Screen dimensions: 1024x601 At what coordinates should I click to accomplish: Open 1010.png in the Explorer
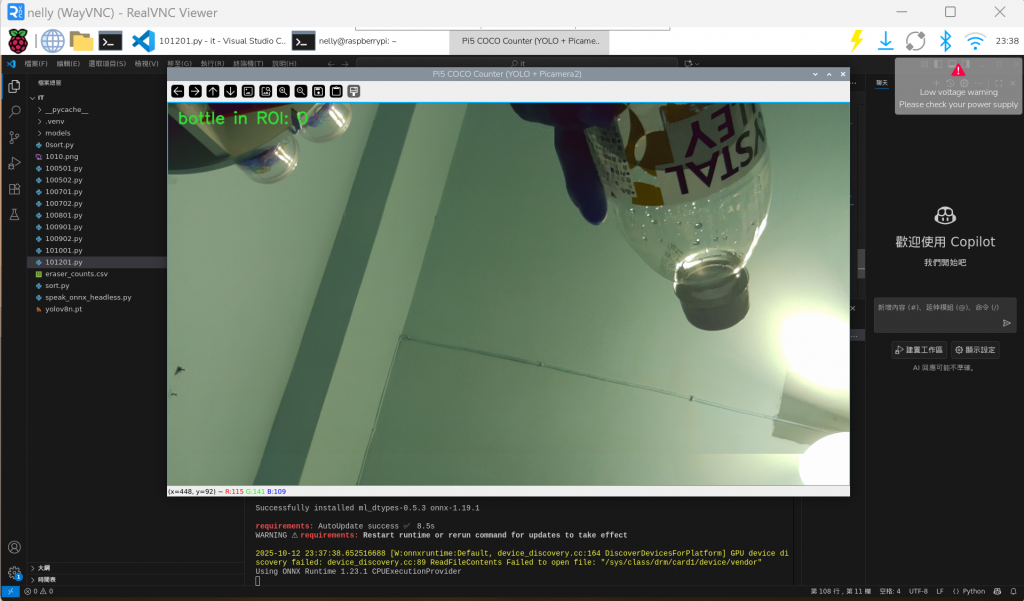coord(61,157)
